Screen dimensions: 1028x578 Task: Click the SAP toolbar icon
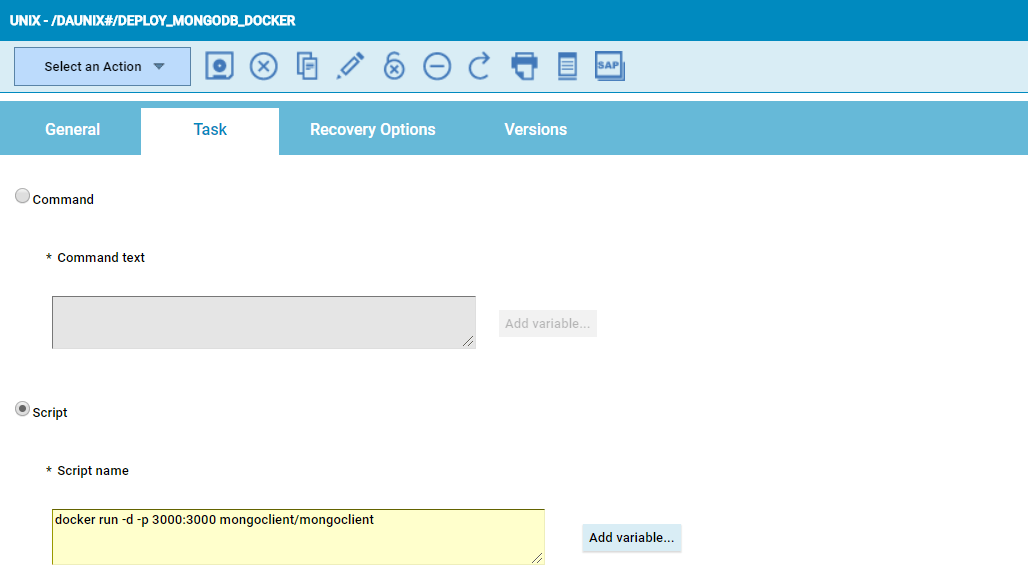609,66
